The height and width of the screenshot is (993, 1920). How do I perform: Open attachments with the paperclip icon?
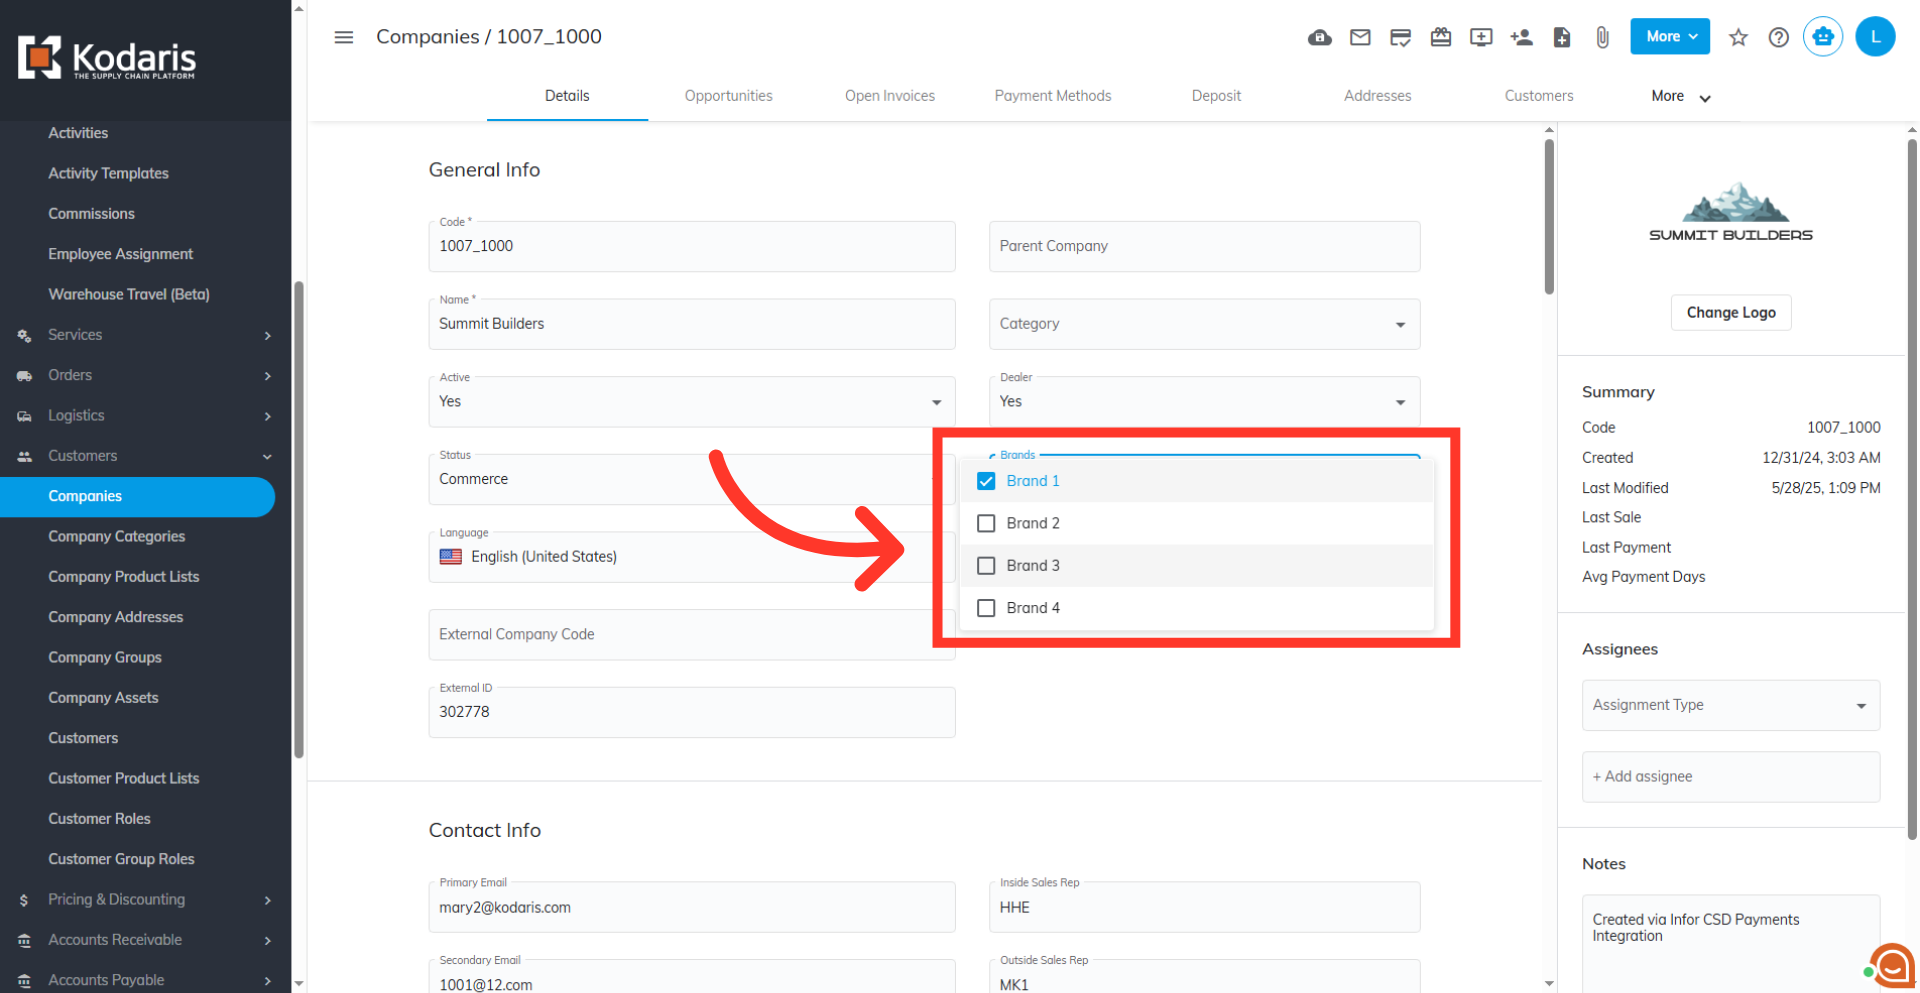click(1602, 37)
